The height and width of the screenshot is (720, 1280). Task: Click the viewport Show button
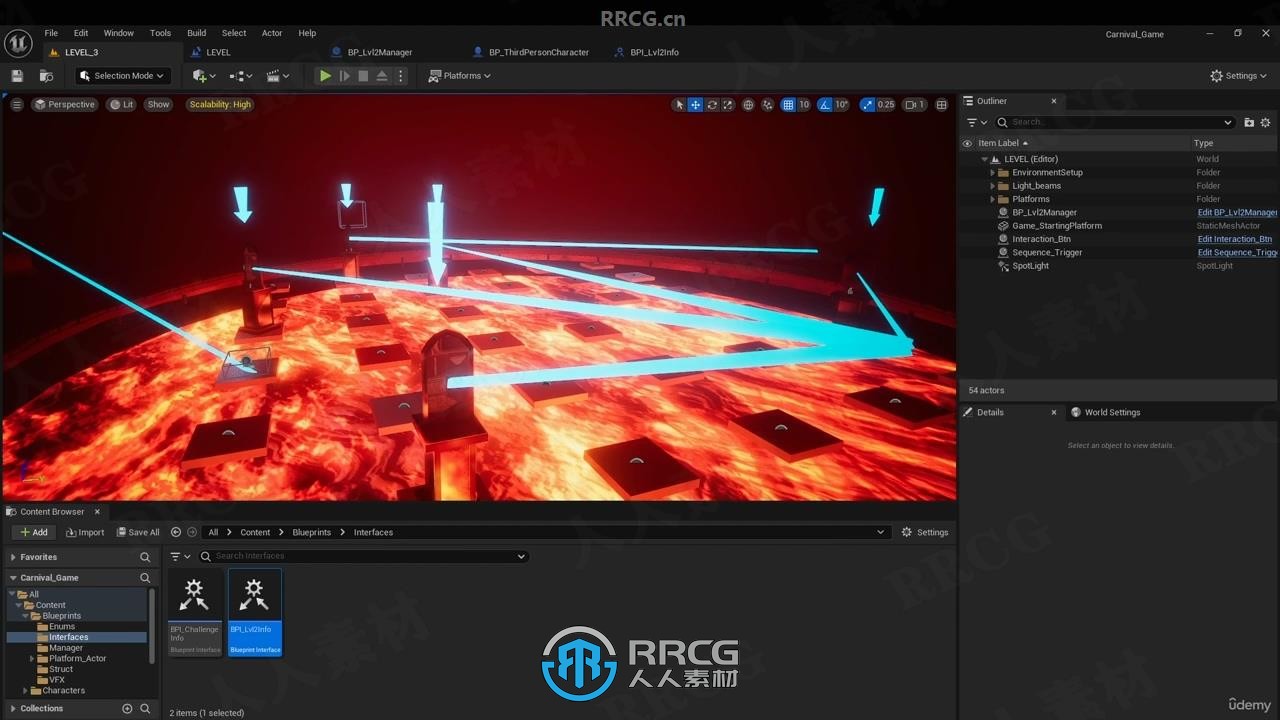[158, 104]
